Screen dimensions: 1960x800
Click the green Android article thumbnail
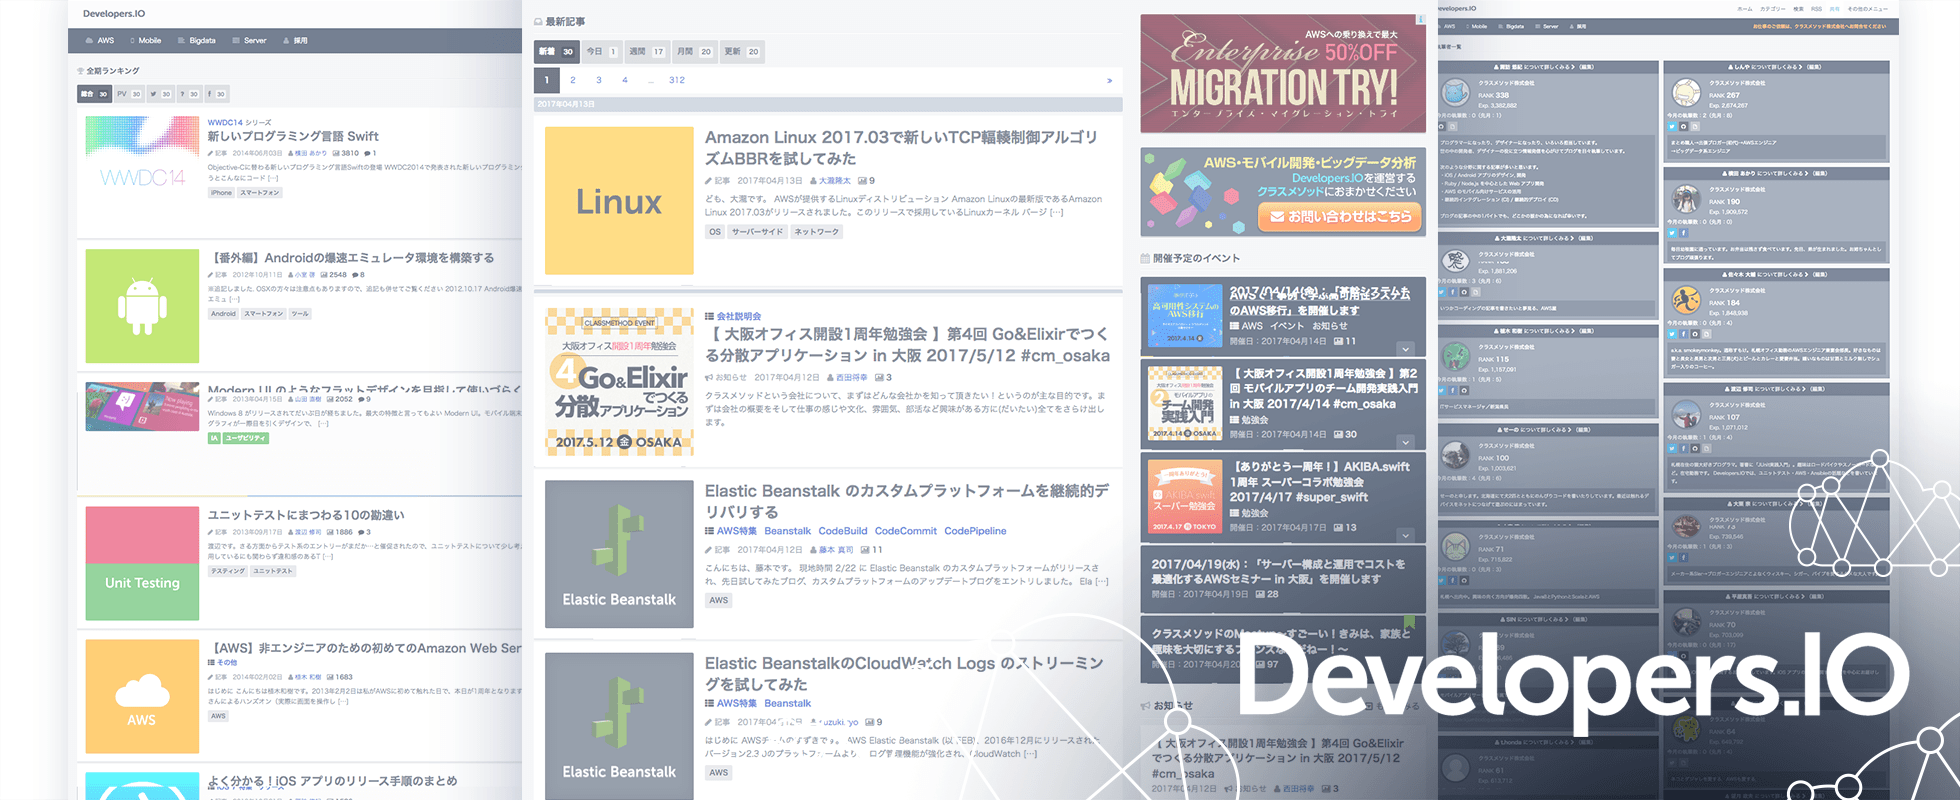point(142,306)
